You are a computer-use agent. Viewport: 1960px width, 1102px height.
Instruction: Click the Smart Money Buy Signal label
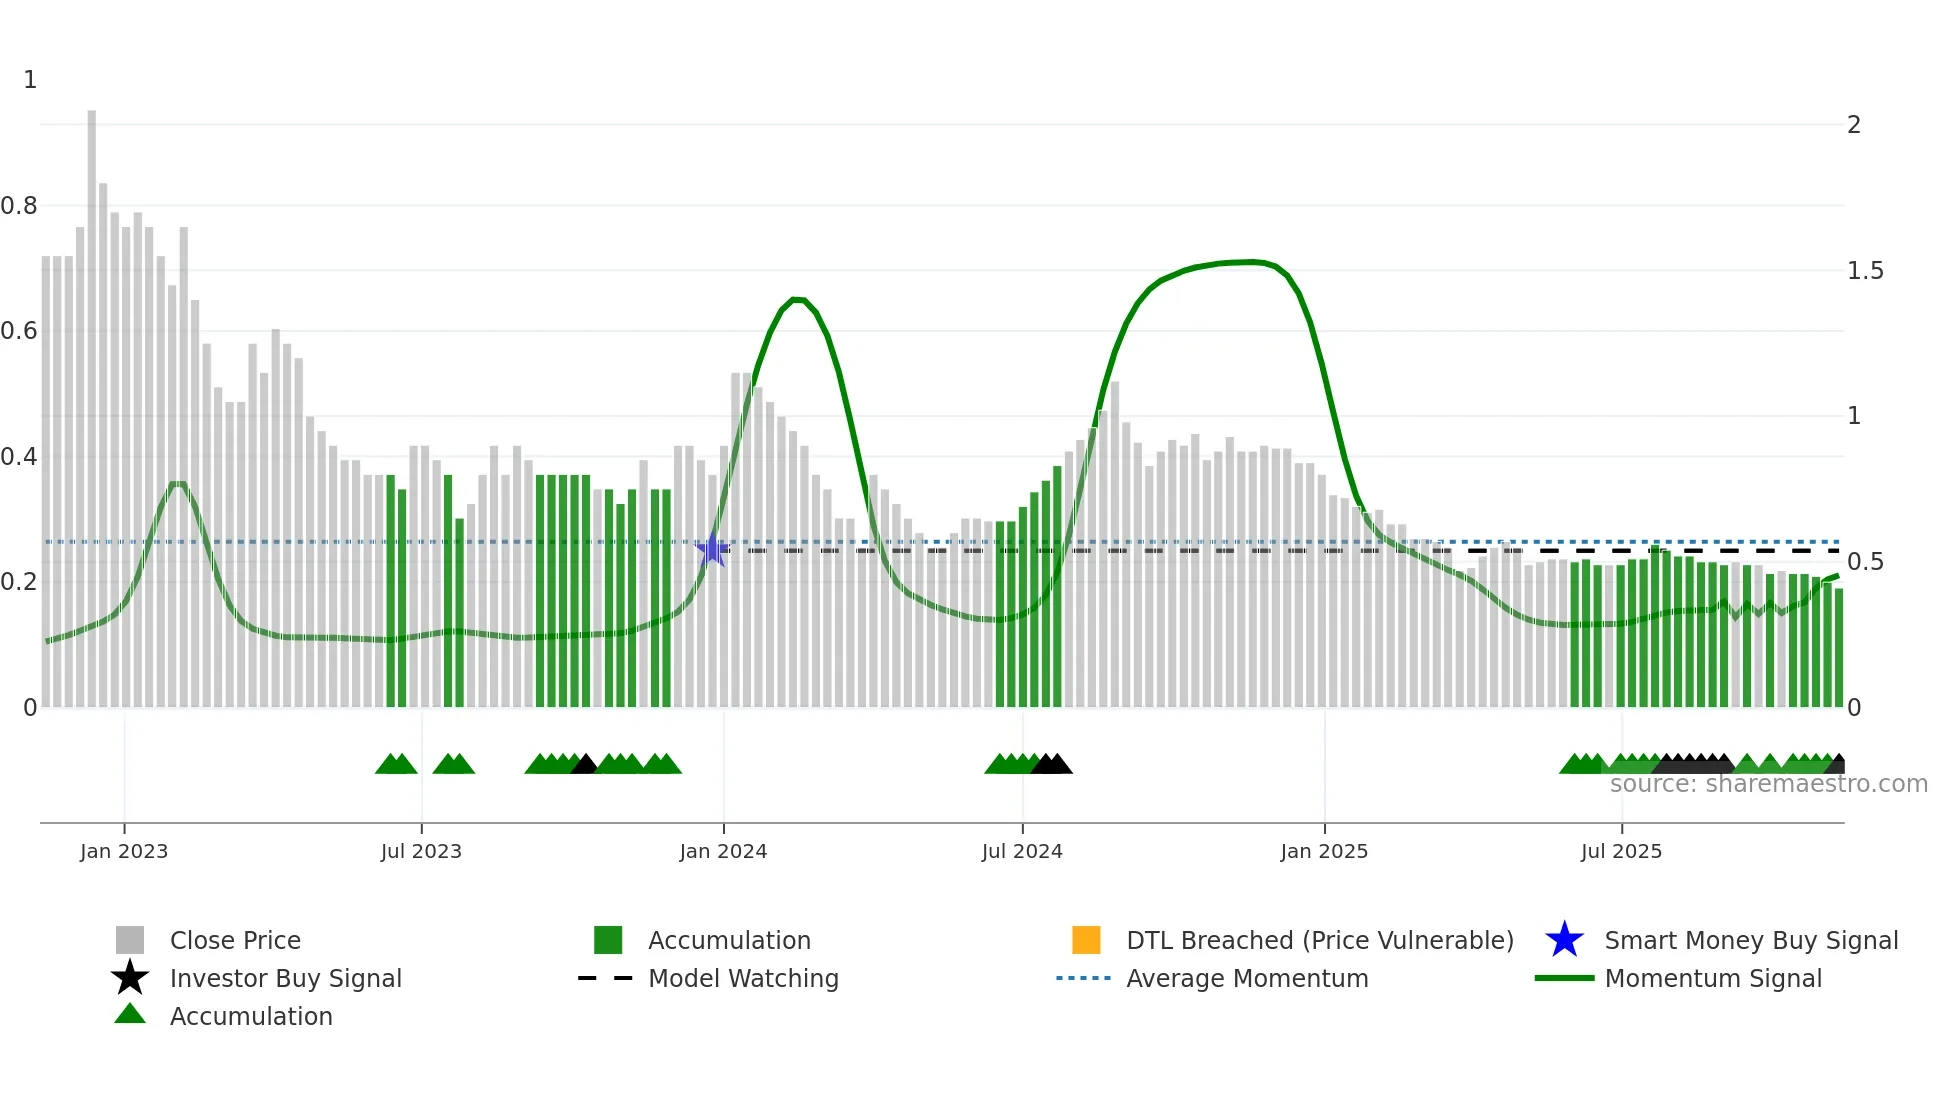(x=1751, y=940)
